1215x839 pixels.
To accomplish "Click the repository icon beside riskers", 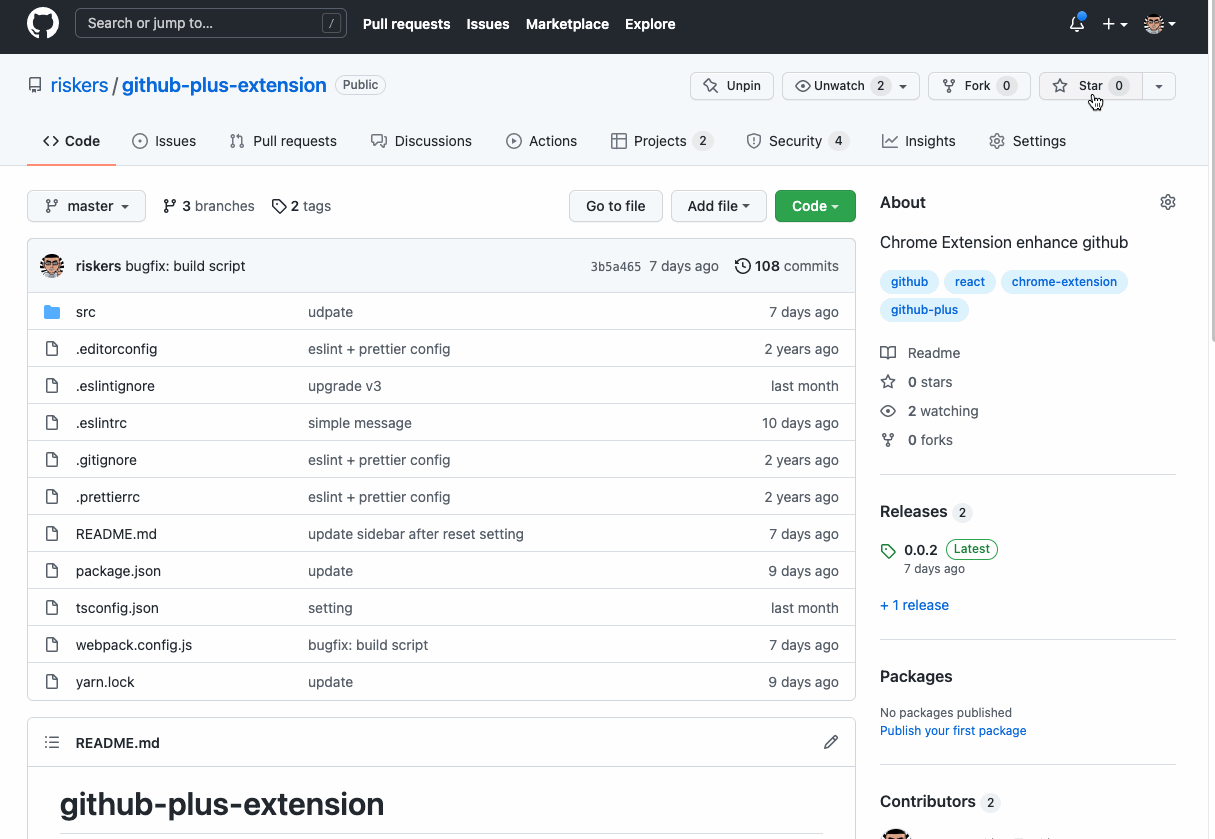I will 35,86.
